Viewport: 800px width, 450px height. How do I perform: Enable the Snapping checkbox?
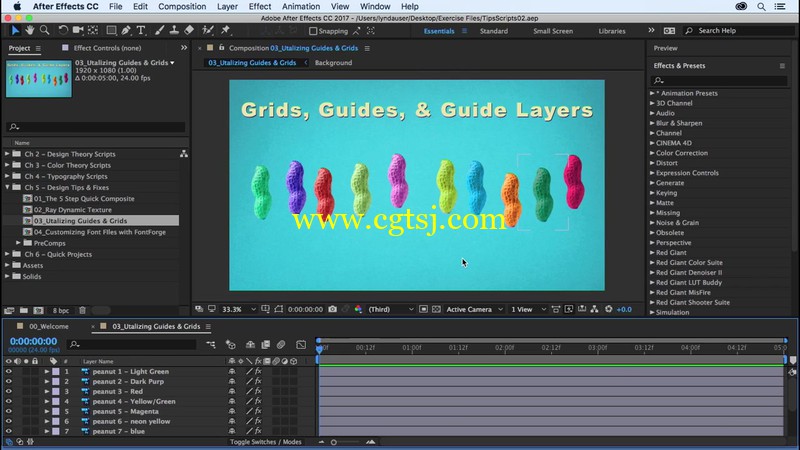(313, 31)
